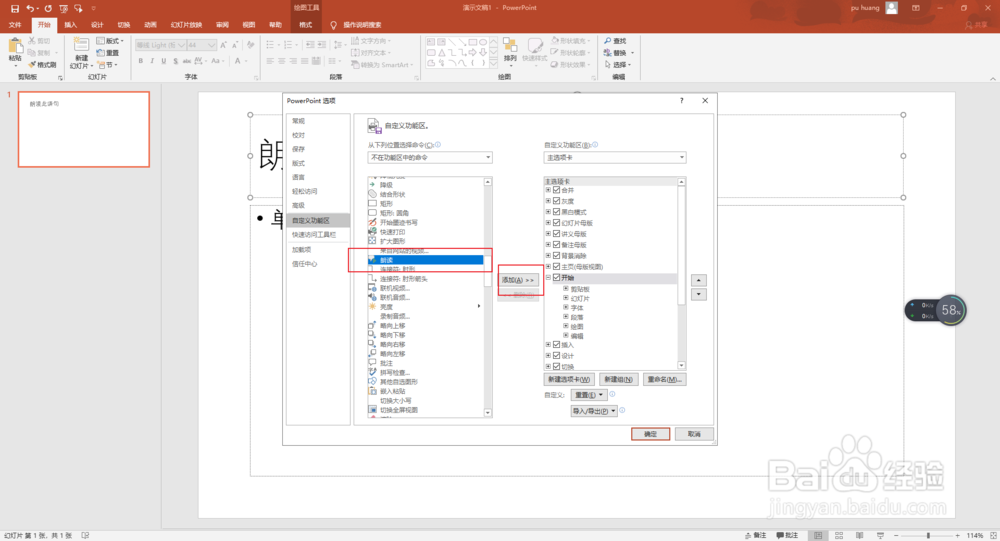
Task: Click the Redo icon in title bar
Action: pyautogui.click(x=48, y=8)
